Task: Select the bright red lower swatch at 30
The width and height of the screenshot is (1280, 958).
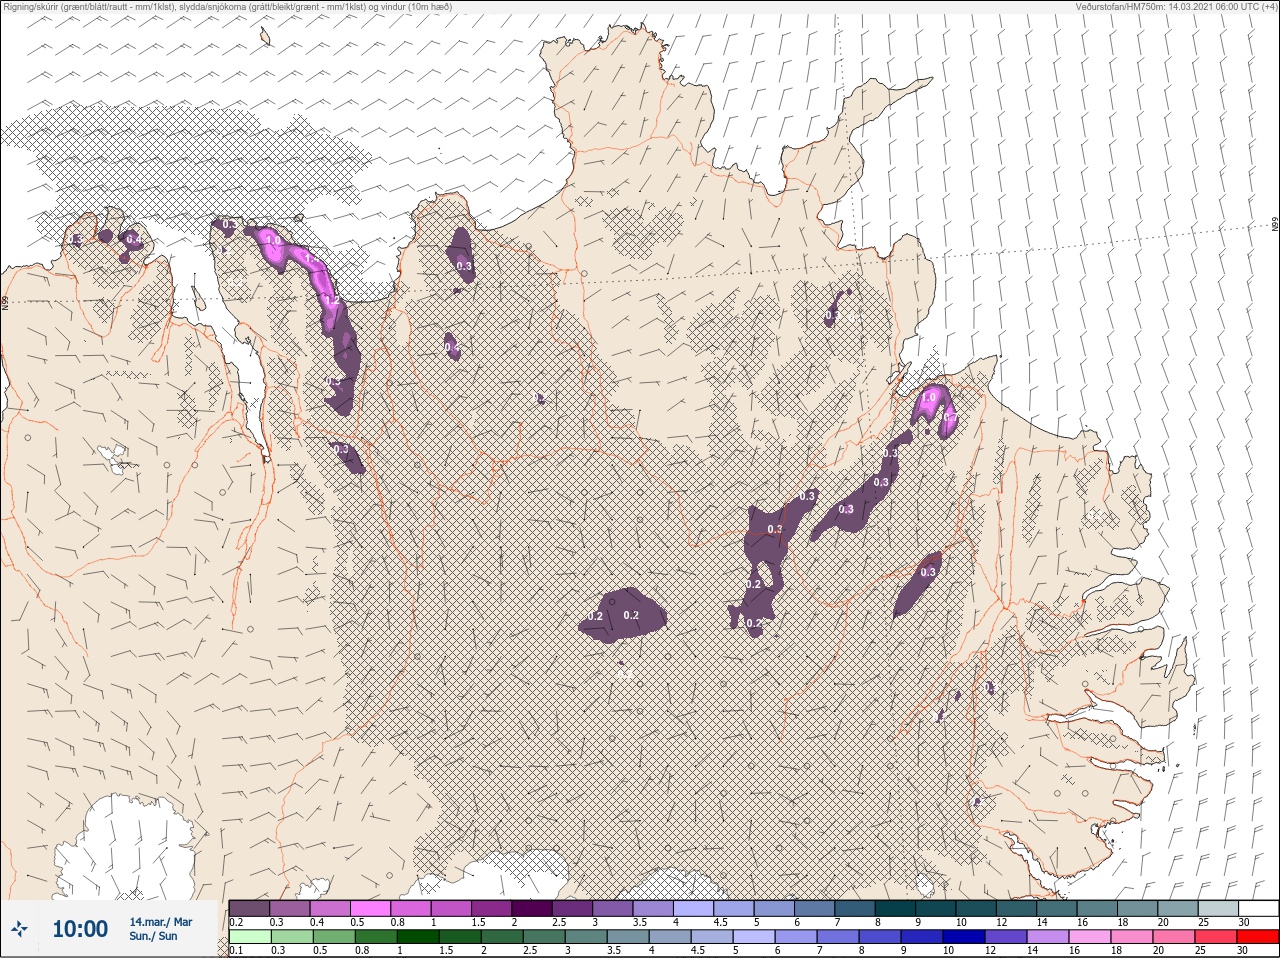Action: tap(1257, 938)
